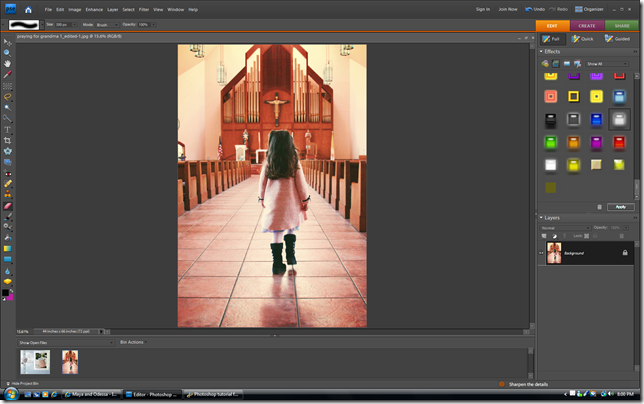Show Filters in the Effects panel
The width and height of the screenshot is (644, 404).
545,64
